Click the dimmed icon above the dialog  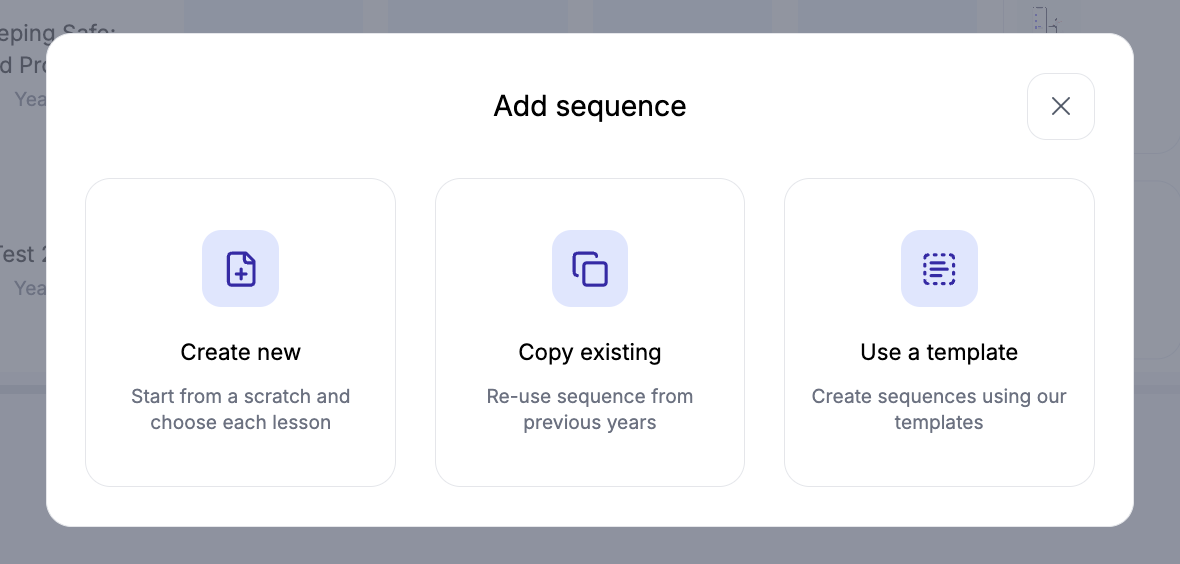[x=1045, y=18]
